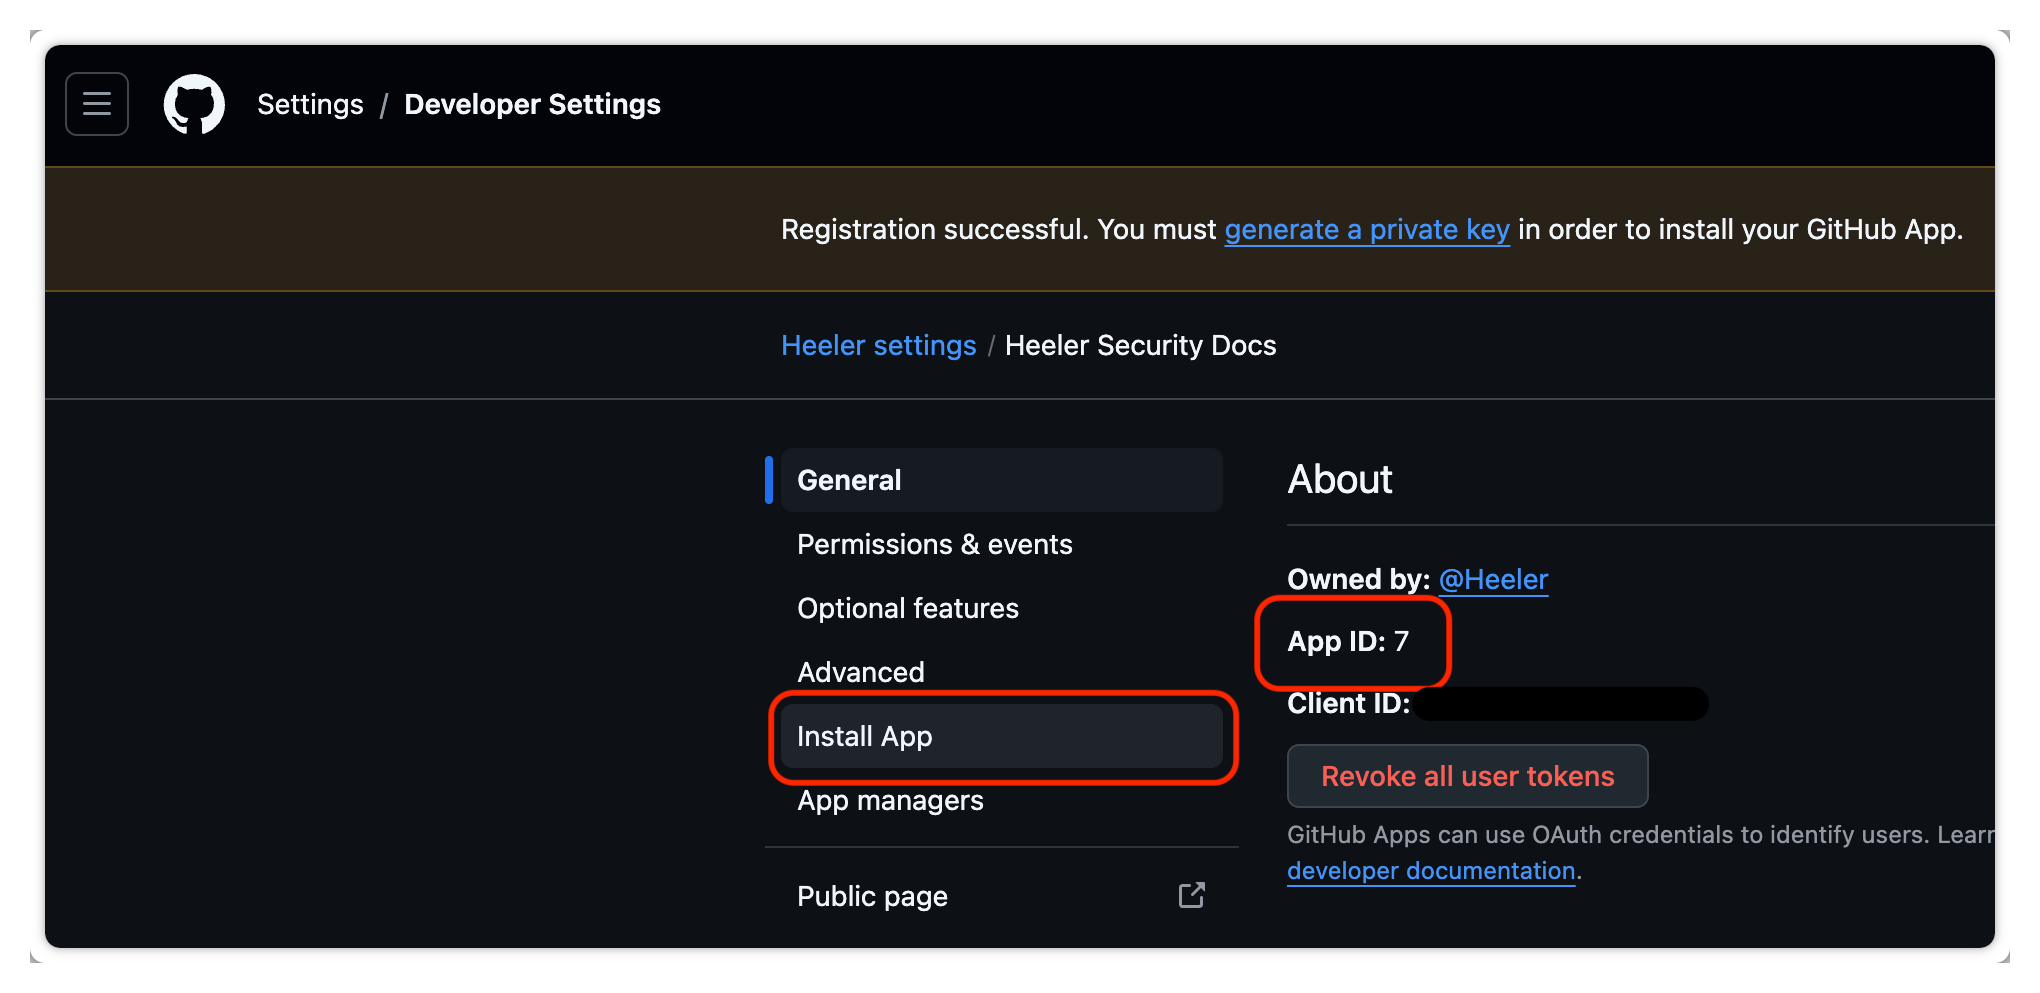
Task: Click Revoke all user tokens button
Action: [1467, 776]
